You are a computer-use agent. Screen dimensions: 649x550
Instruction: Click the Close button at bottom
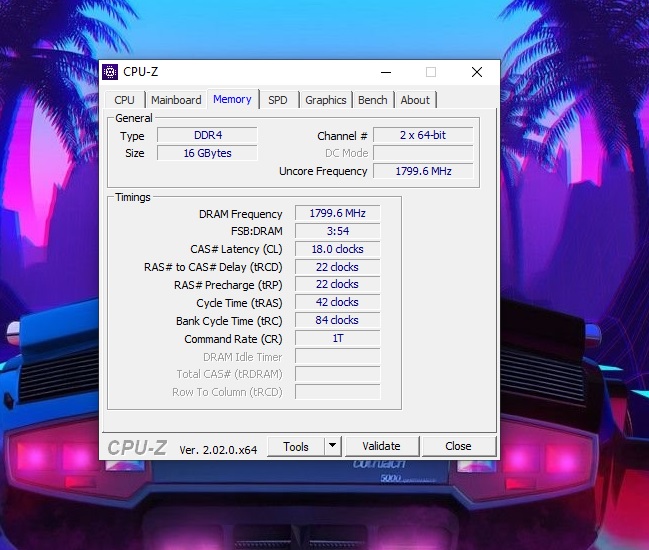[x=458, y=447]
